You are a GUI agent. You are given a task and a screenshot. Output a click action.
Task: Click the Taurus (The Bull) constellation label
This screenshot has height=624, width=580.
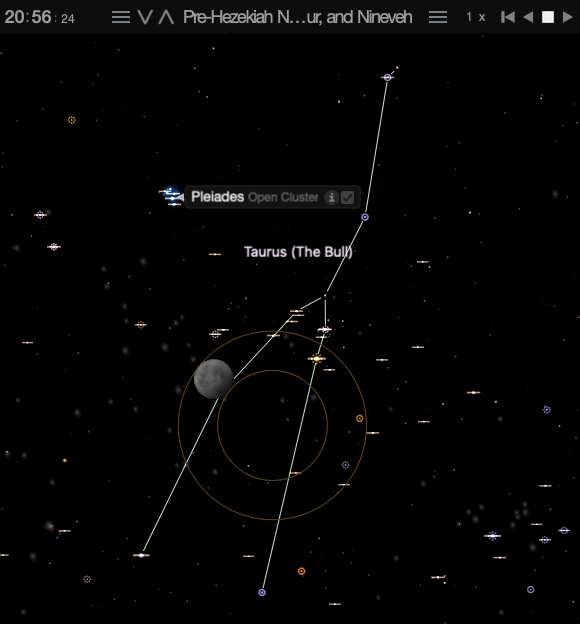click(298, 252)
